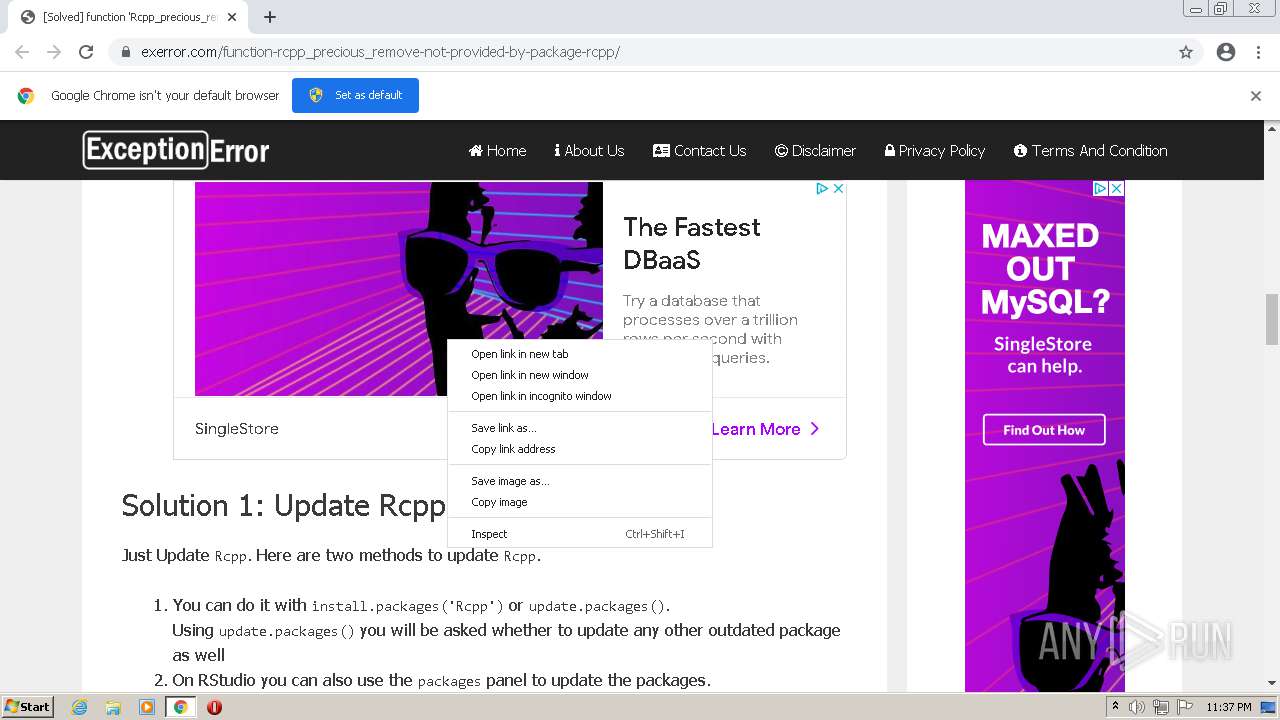Choose Open link in new tab

(x=580, y=354)
